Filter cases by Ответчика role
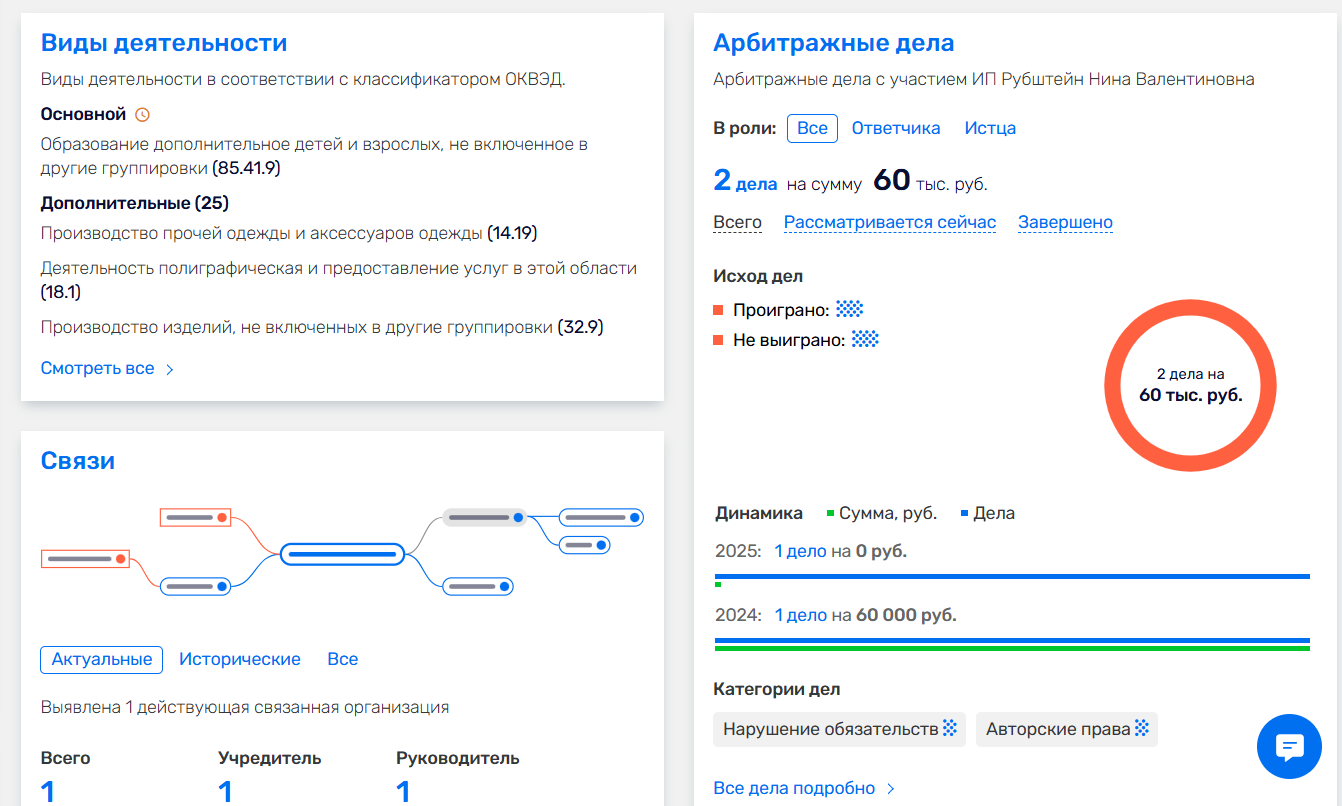1342x806 pixels. click(895, 128)
